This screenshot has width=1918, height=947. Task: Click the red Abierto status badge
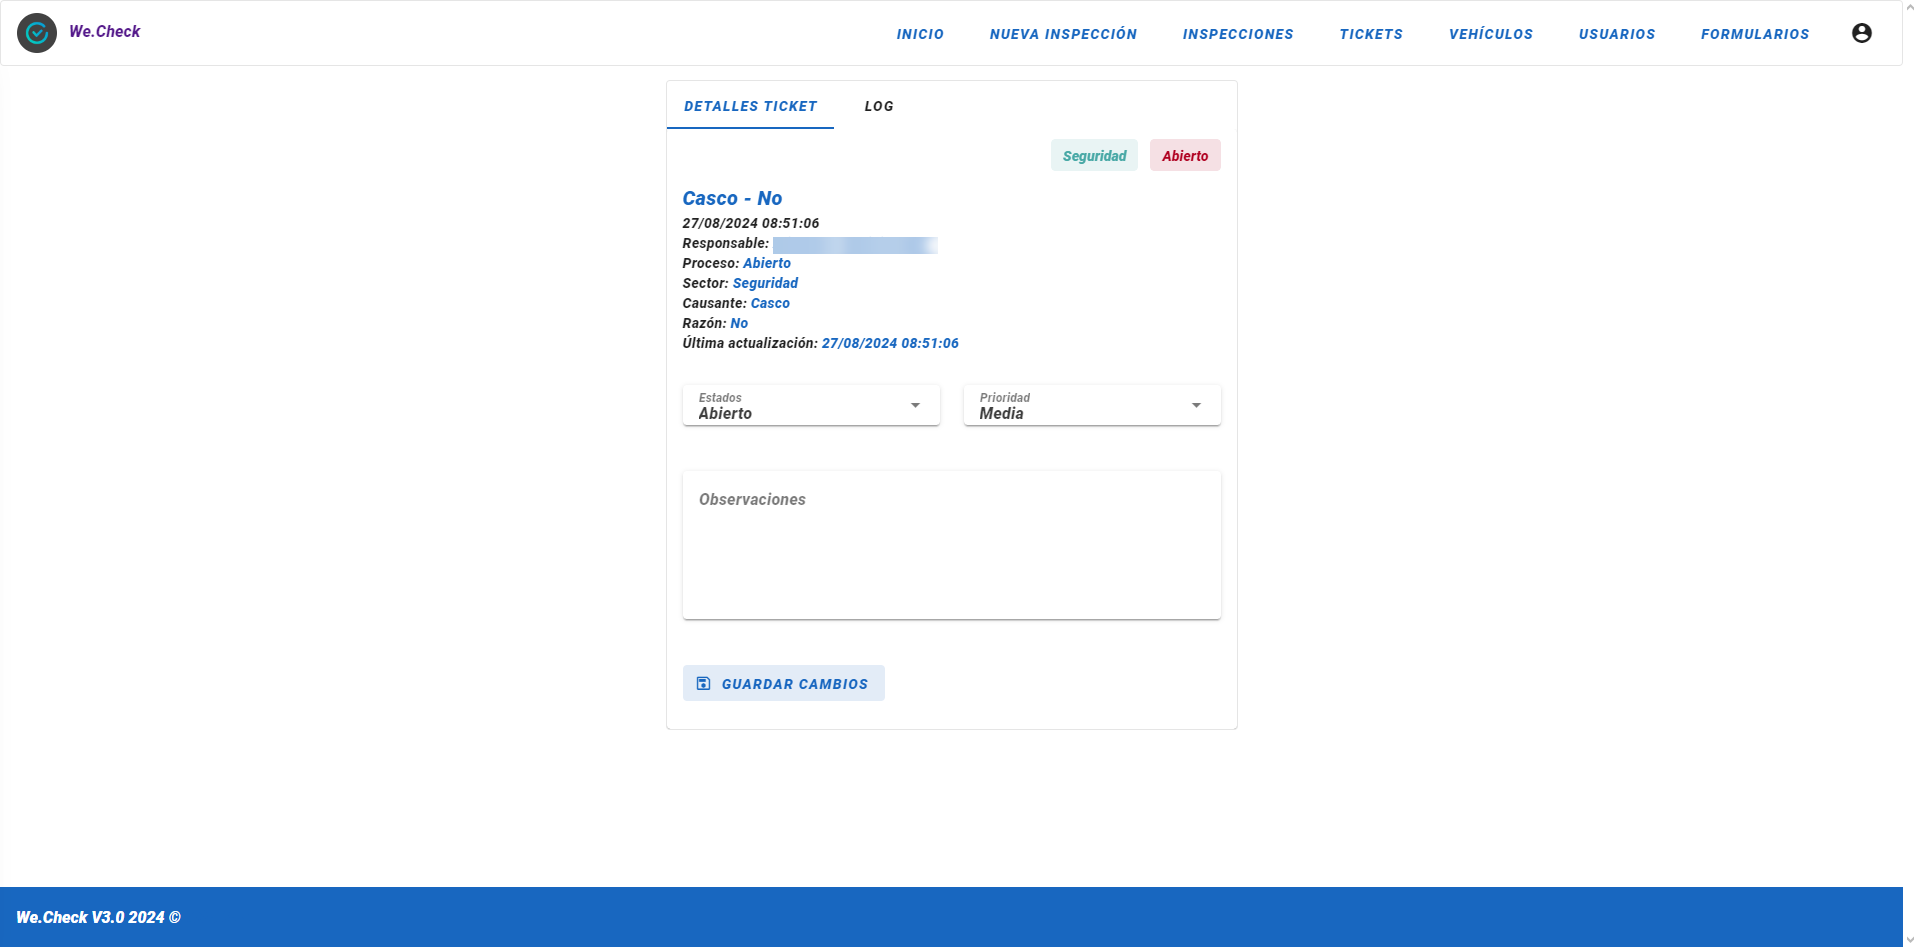point(1185,156)
